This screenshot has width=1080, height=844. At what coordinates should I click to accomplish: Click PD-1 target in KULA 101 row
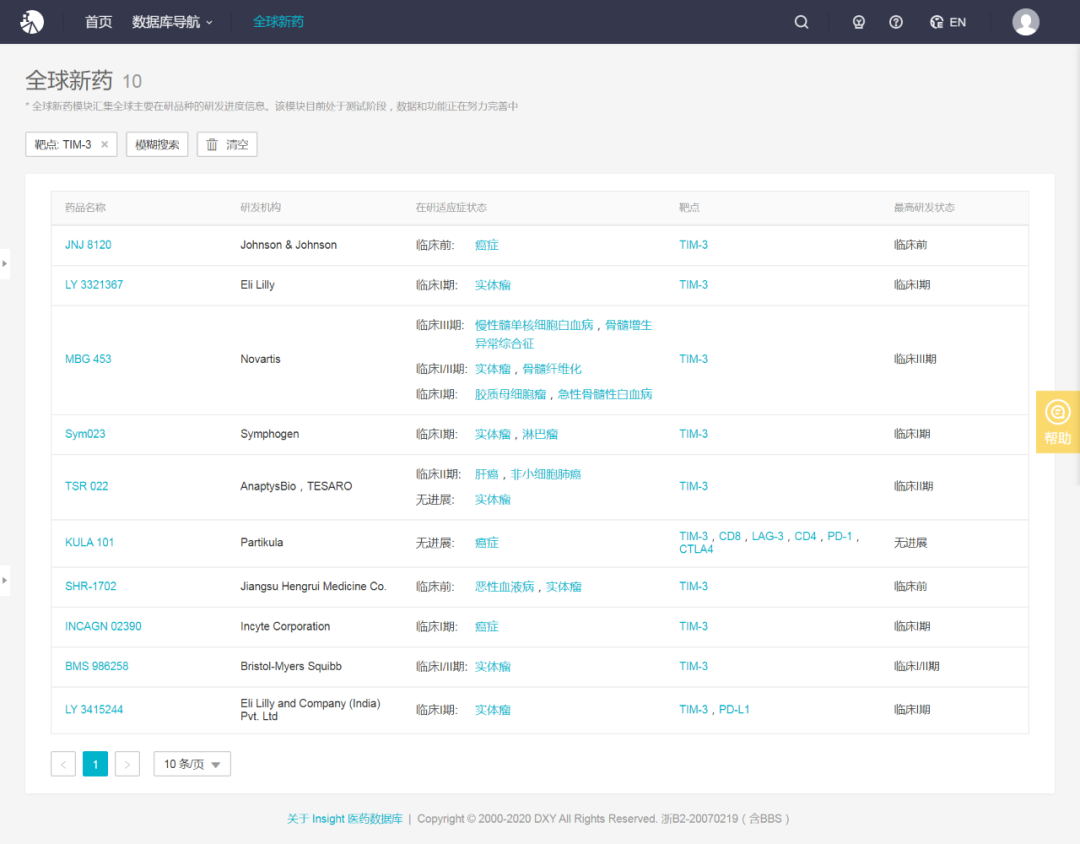coord(840,537)
